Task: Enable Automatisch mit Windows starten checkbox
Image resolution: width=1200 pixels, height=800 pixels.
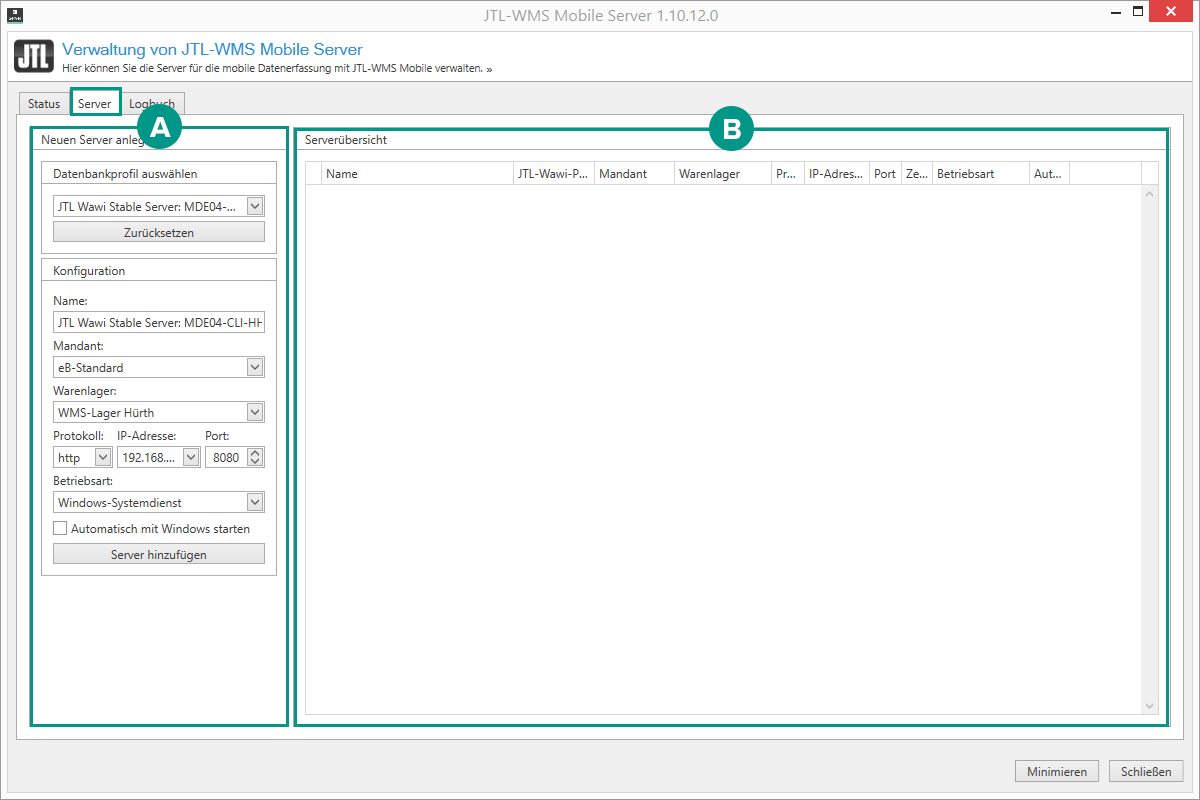Action: [x=60, y=528]
